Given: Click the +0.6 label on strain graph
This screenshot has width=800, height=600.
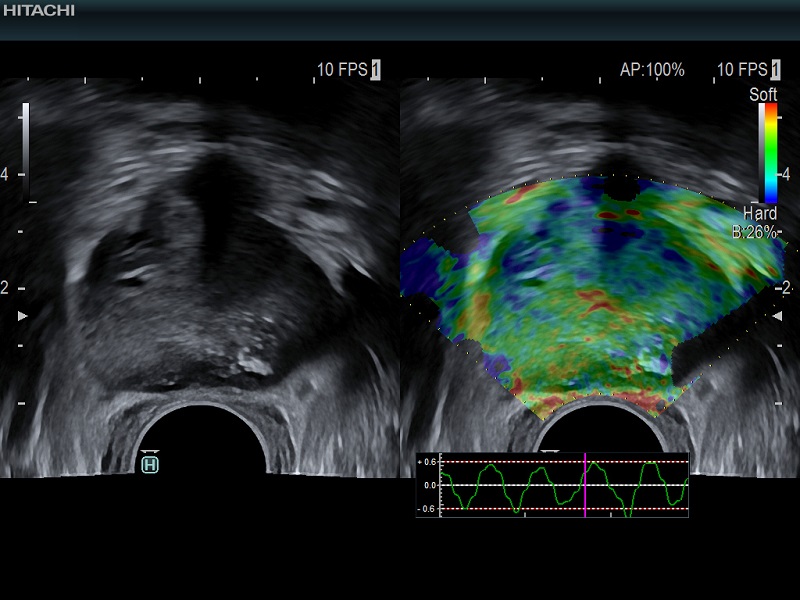Looking at the screenshot, I should click(x=428, y=462).
